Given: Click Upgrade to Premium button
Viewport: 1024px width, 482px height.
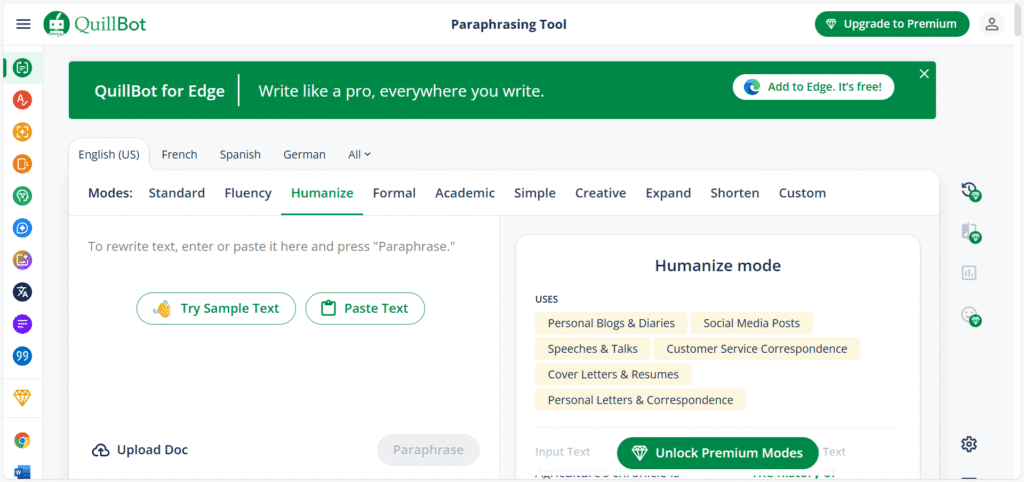Looking at the screenshot, I should [x=892, y=24].
